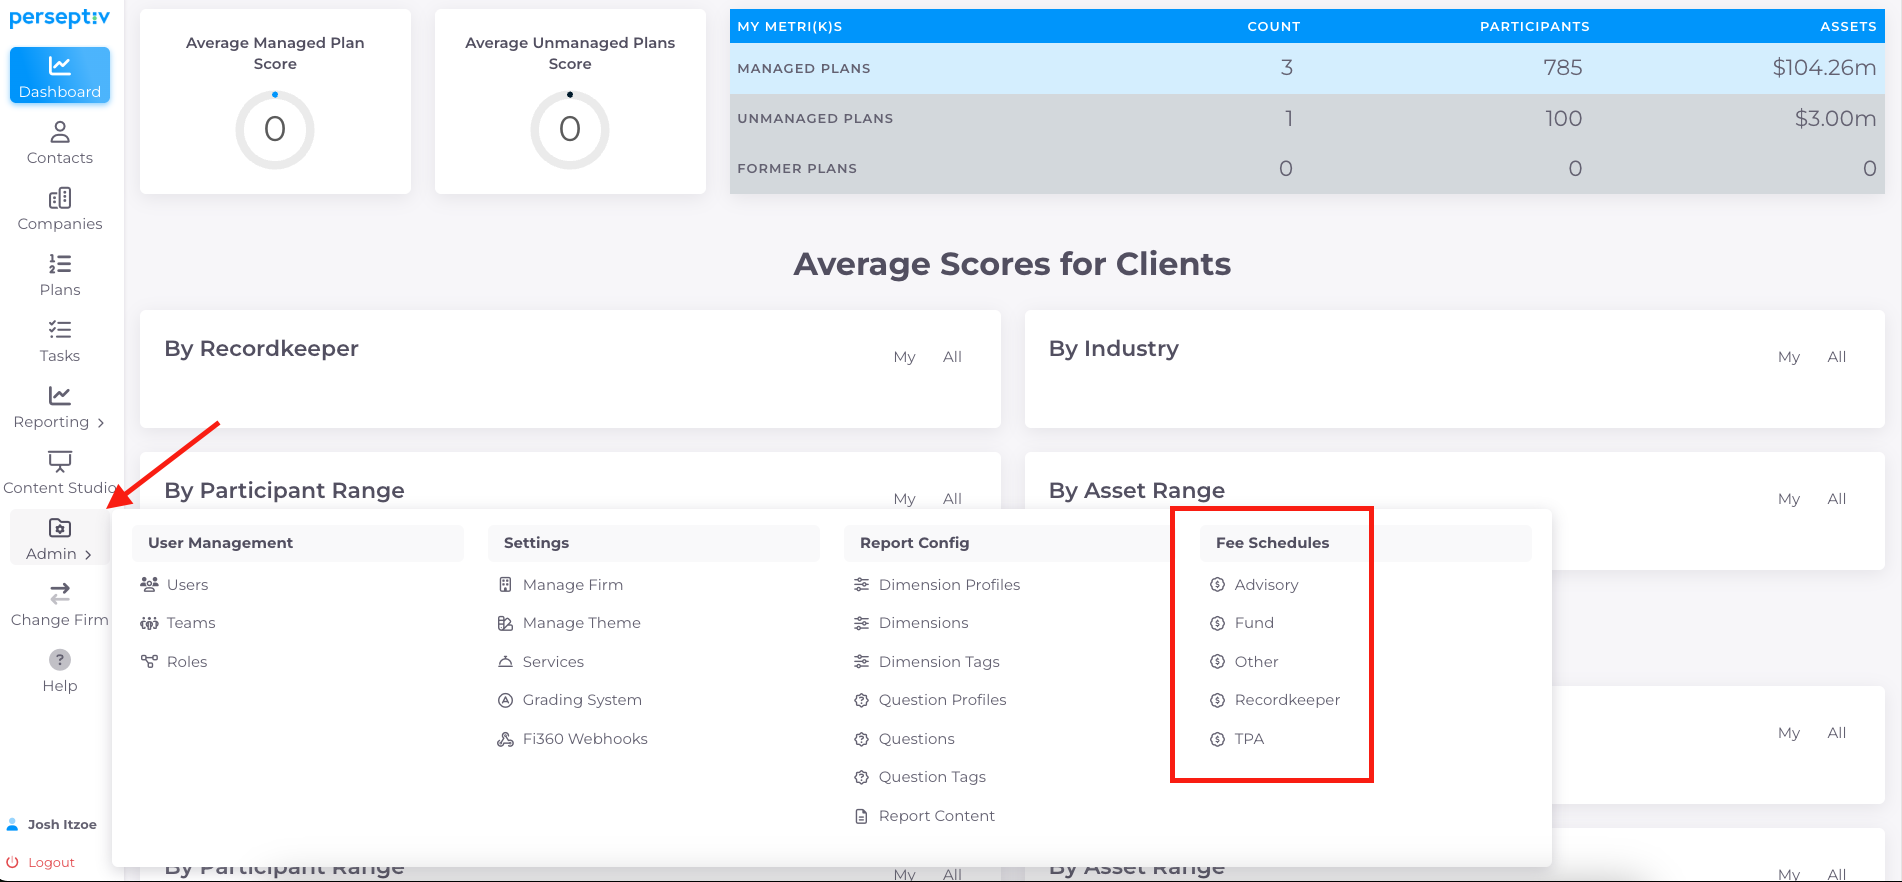Click the Logout power icon
1902x882 pixels.
[13, 862]
